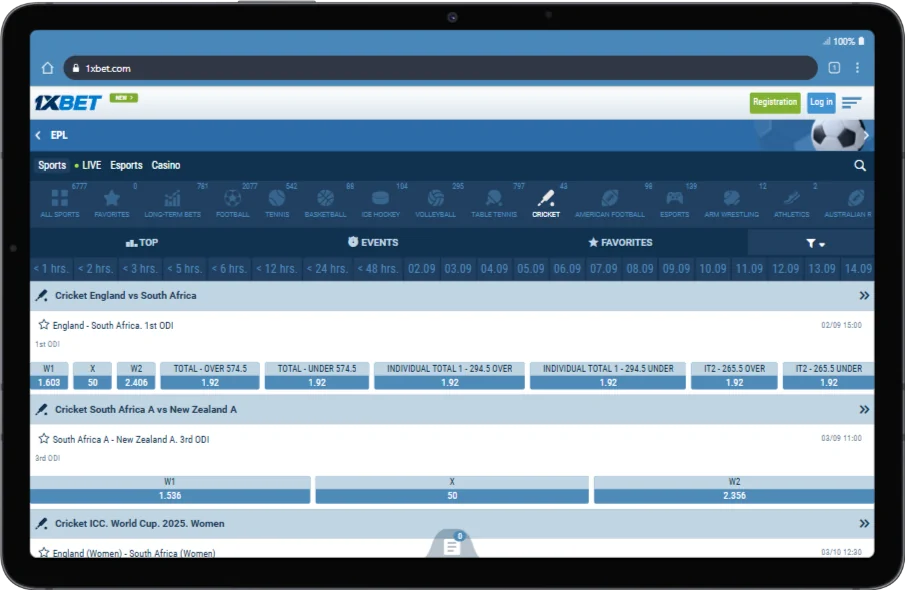905x590 pixels.
Task: Click the search magnifier icon
Action: (x=860, y=166)
